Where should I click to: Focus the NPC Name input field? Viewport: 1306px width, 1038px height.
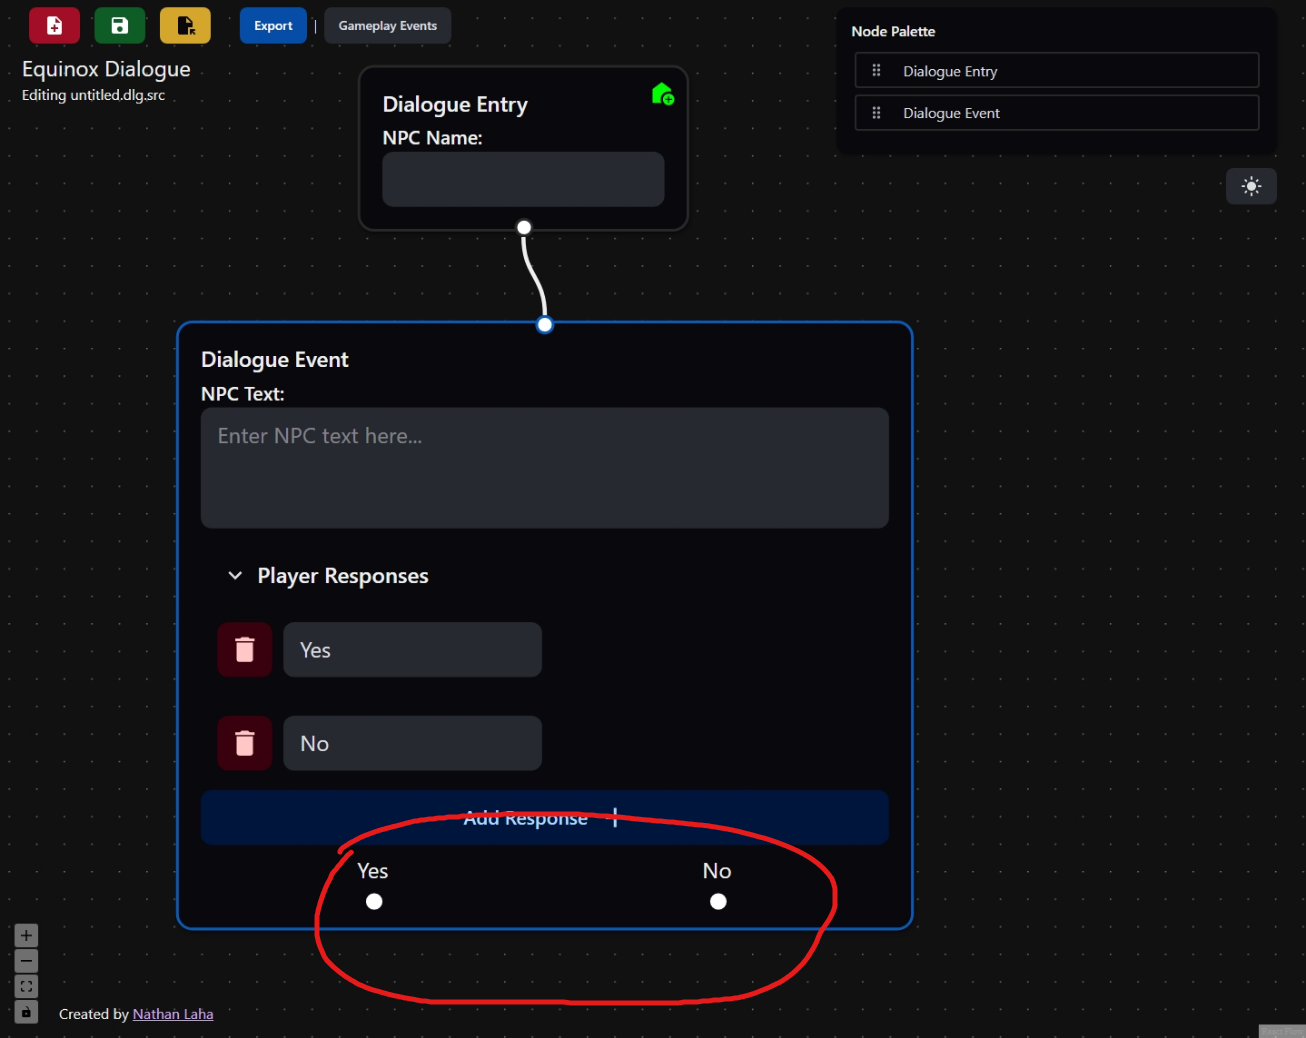tap(522, 179)
